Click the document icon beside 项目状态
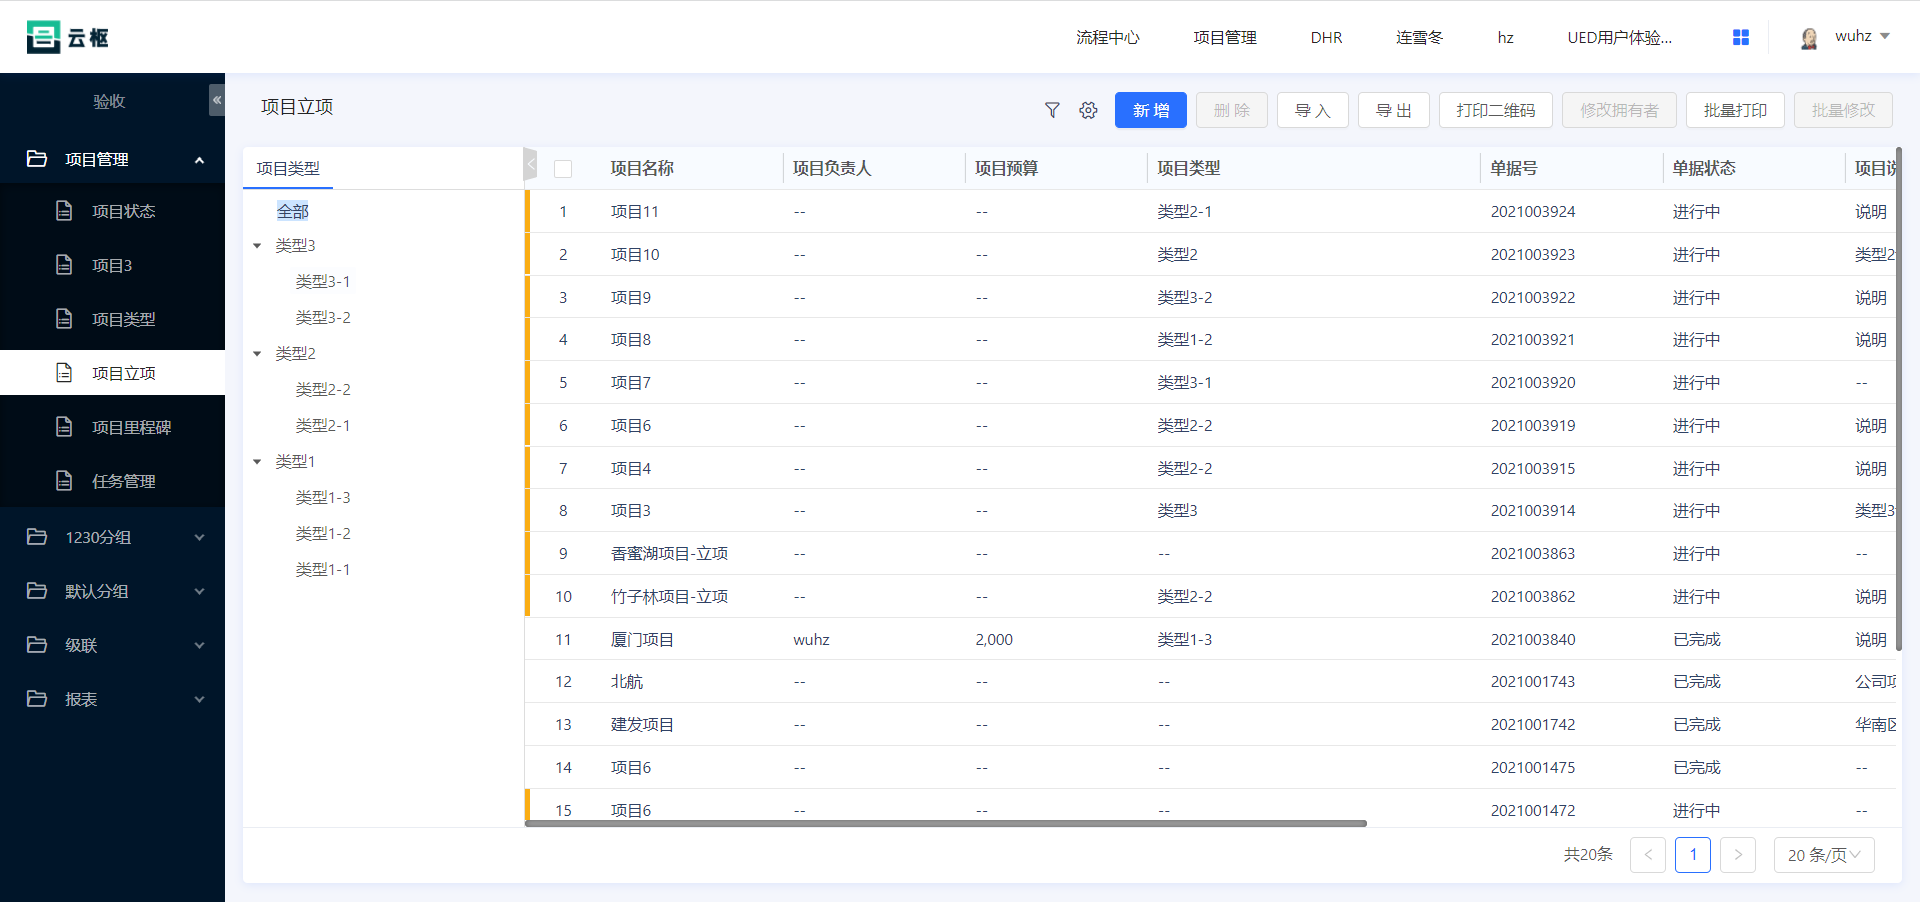The image size is (1920, 902). click(64, 210)
